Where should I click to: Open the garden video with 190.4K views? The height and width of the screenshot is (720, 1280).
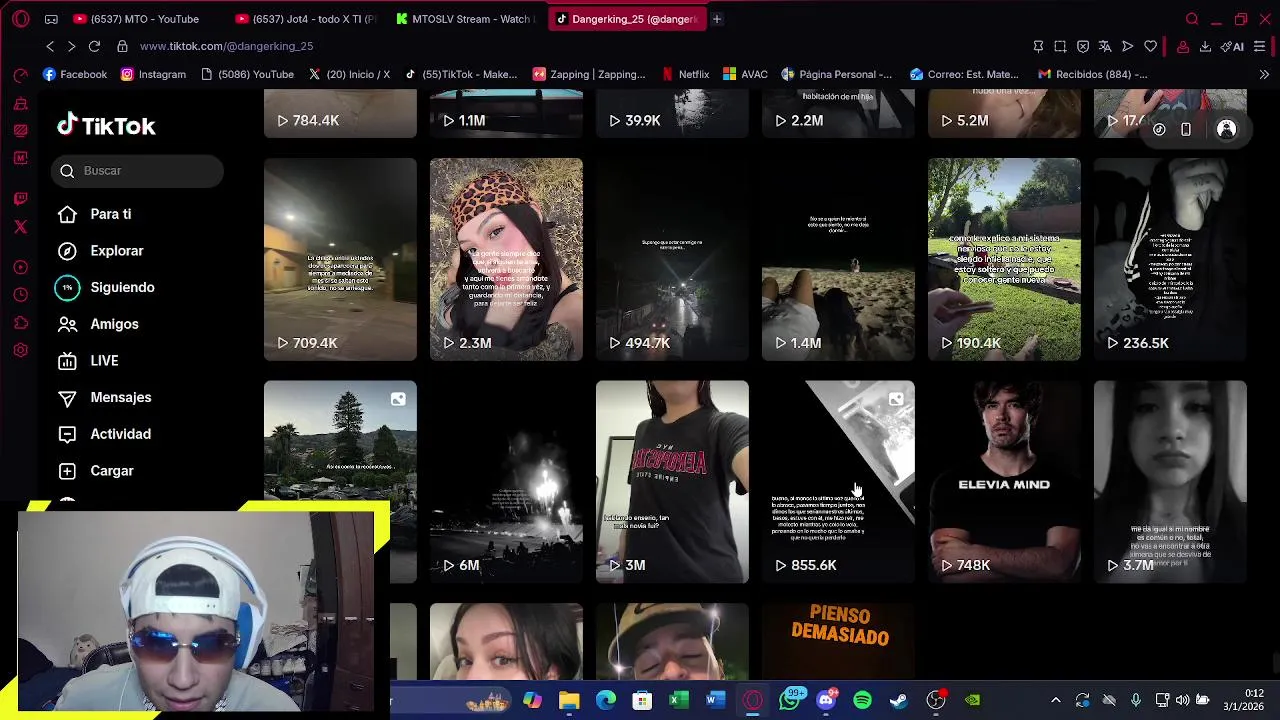1004,259
